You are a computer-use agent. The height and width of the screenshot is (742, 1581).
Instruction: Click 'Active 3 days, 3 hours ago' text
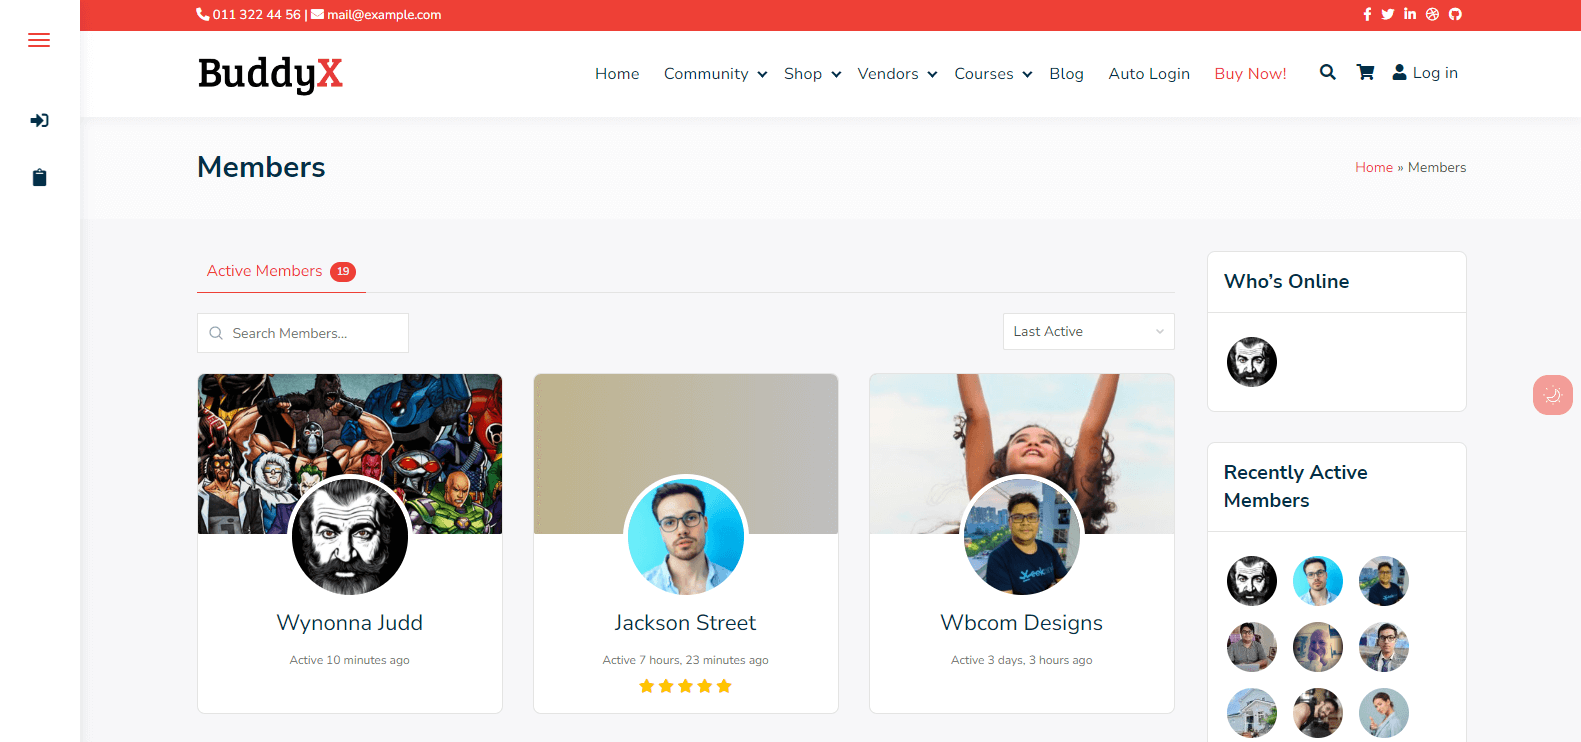(x=1022, y=660)
